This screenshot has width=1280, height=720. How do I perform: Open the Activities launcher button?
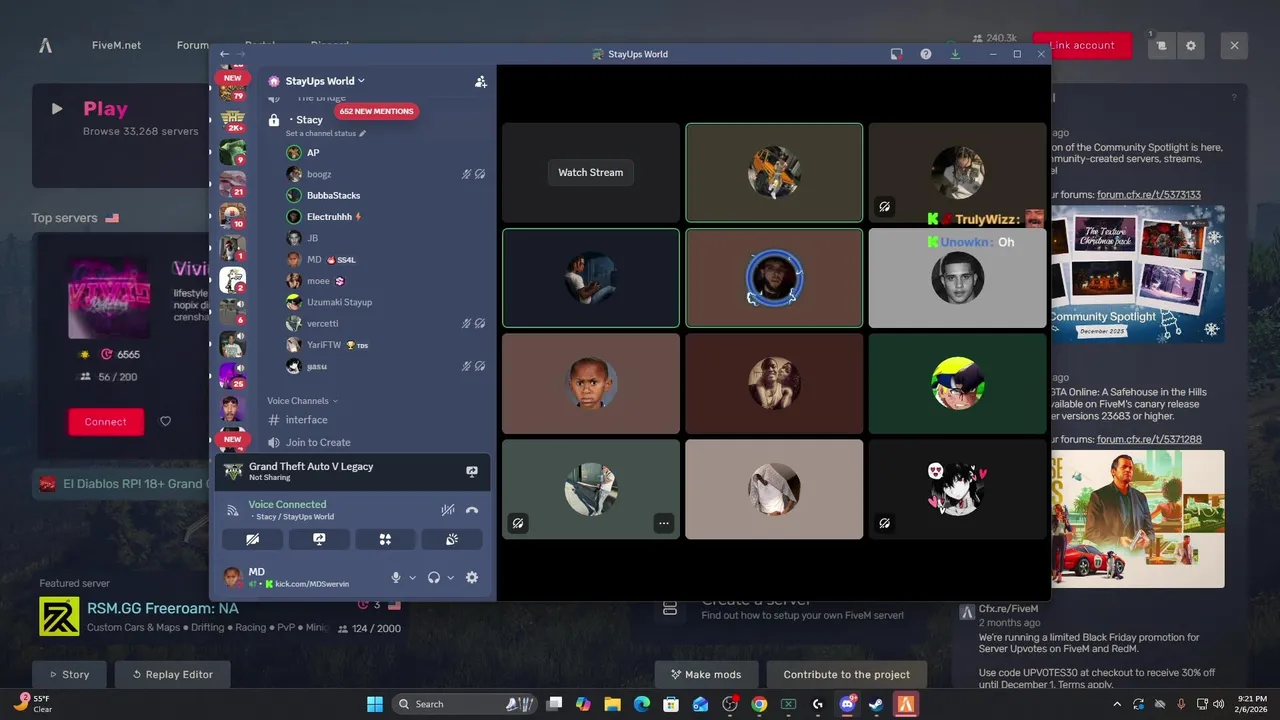coord(385,539)
